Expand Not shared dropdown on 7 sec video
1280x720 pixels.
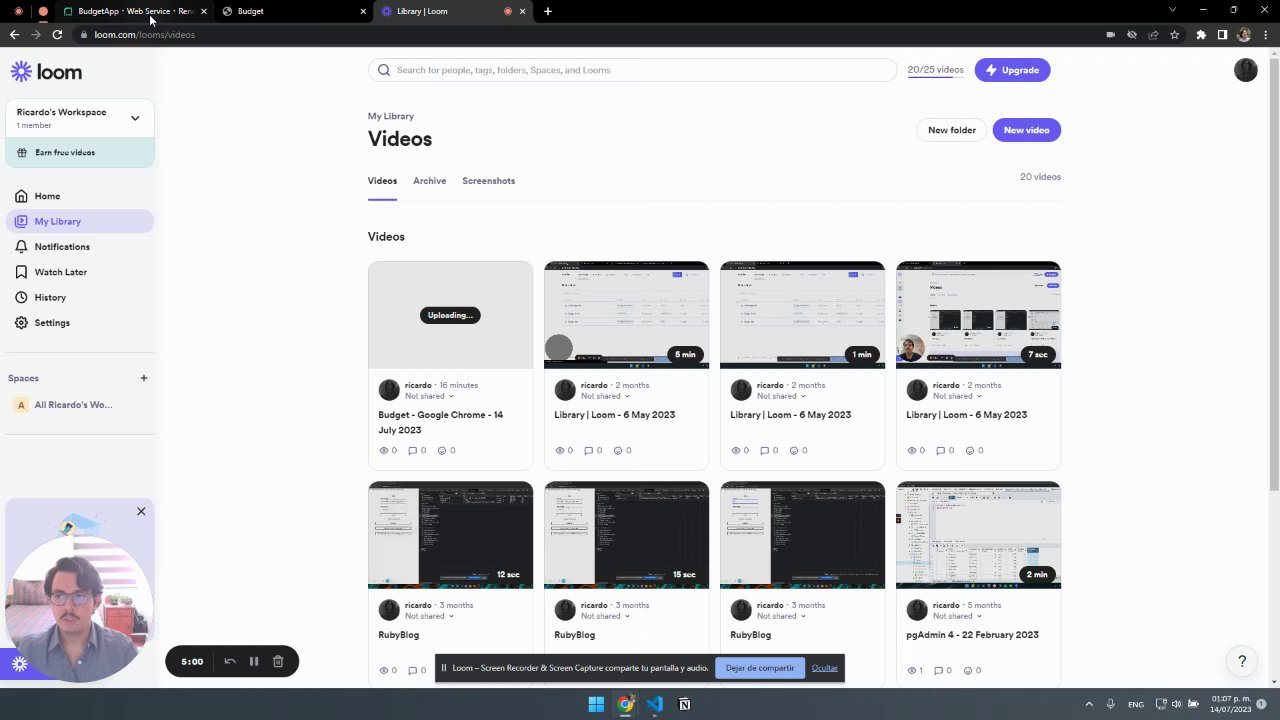957,396
